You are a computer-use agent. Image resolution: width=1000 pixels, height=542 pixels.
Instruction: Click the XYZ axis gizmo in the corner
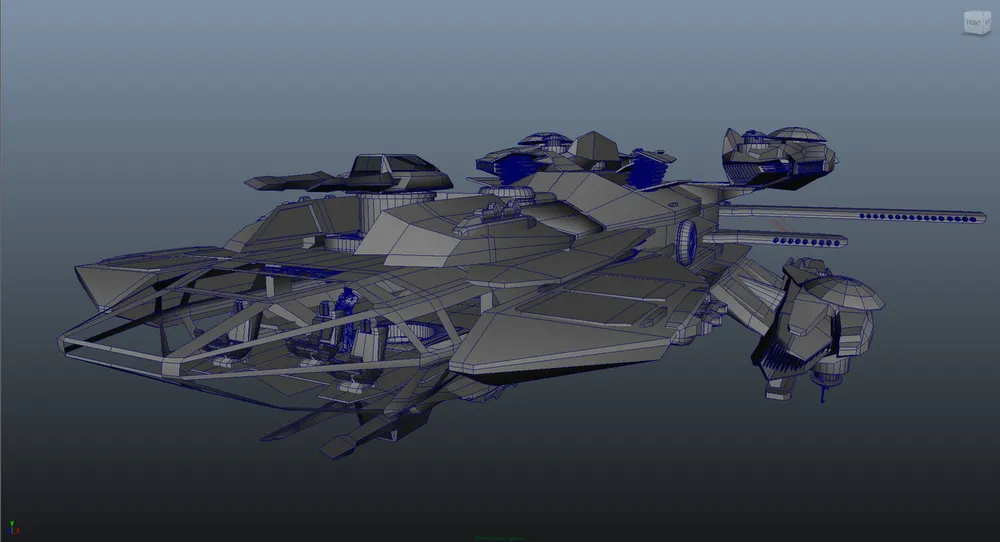tap(13, 527)
